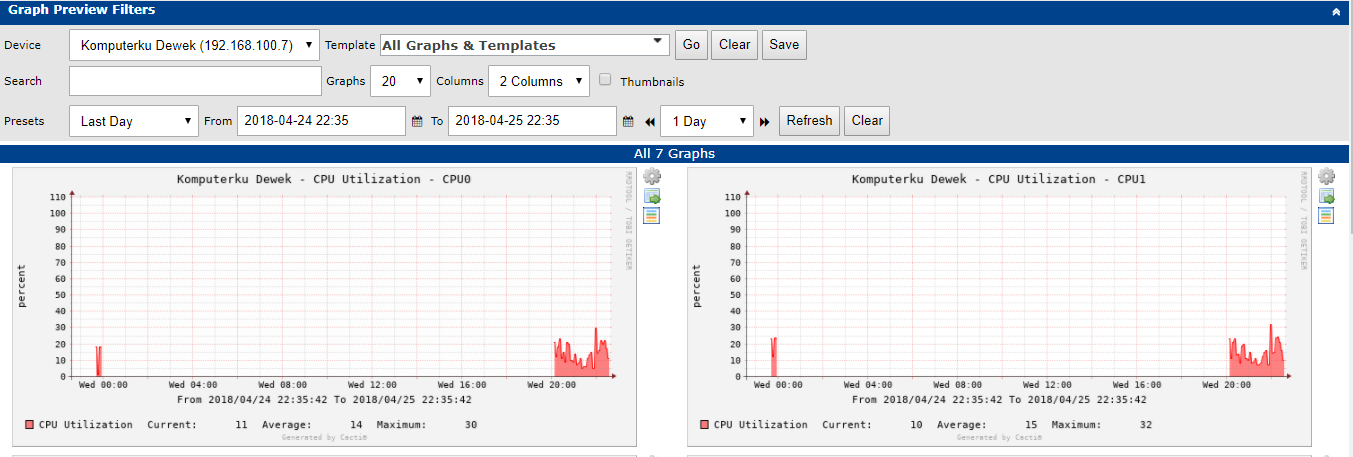Click Clear next to the Go button
The height and width of the screenshot is (457, 1353).
(x=734, y=45)
